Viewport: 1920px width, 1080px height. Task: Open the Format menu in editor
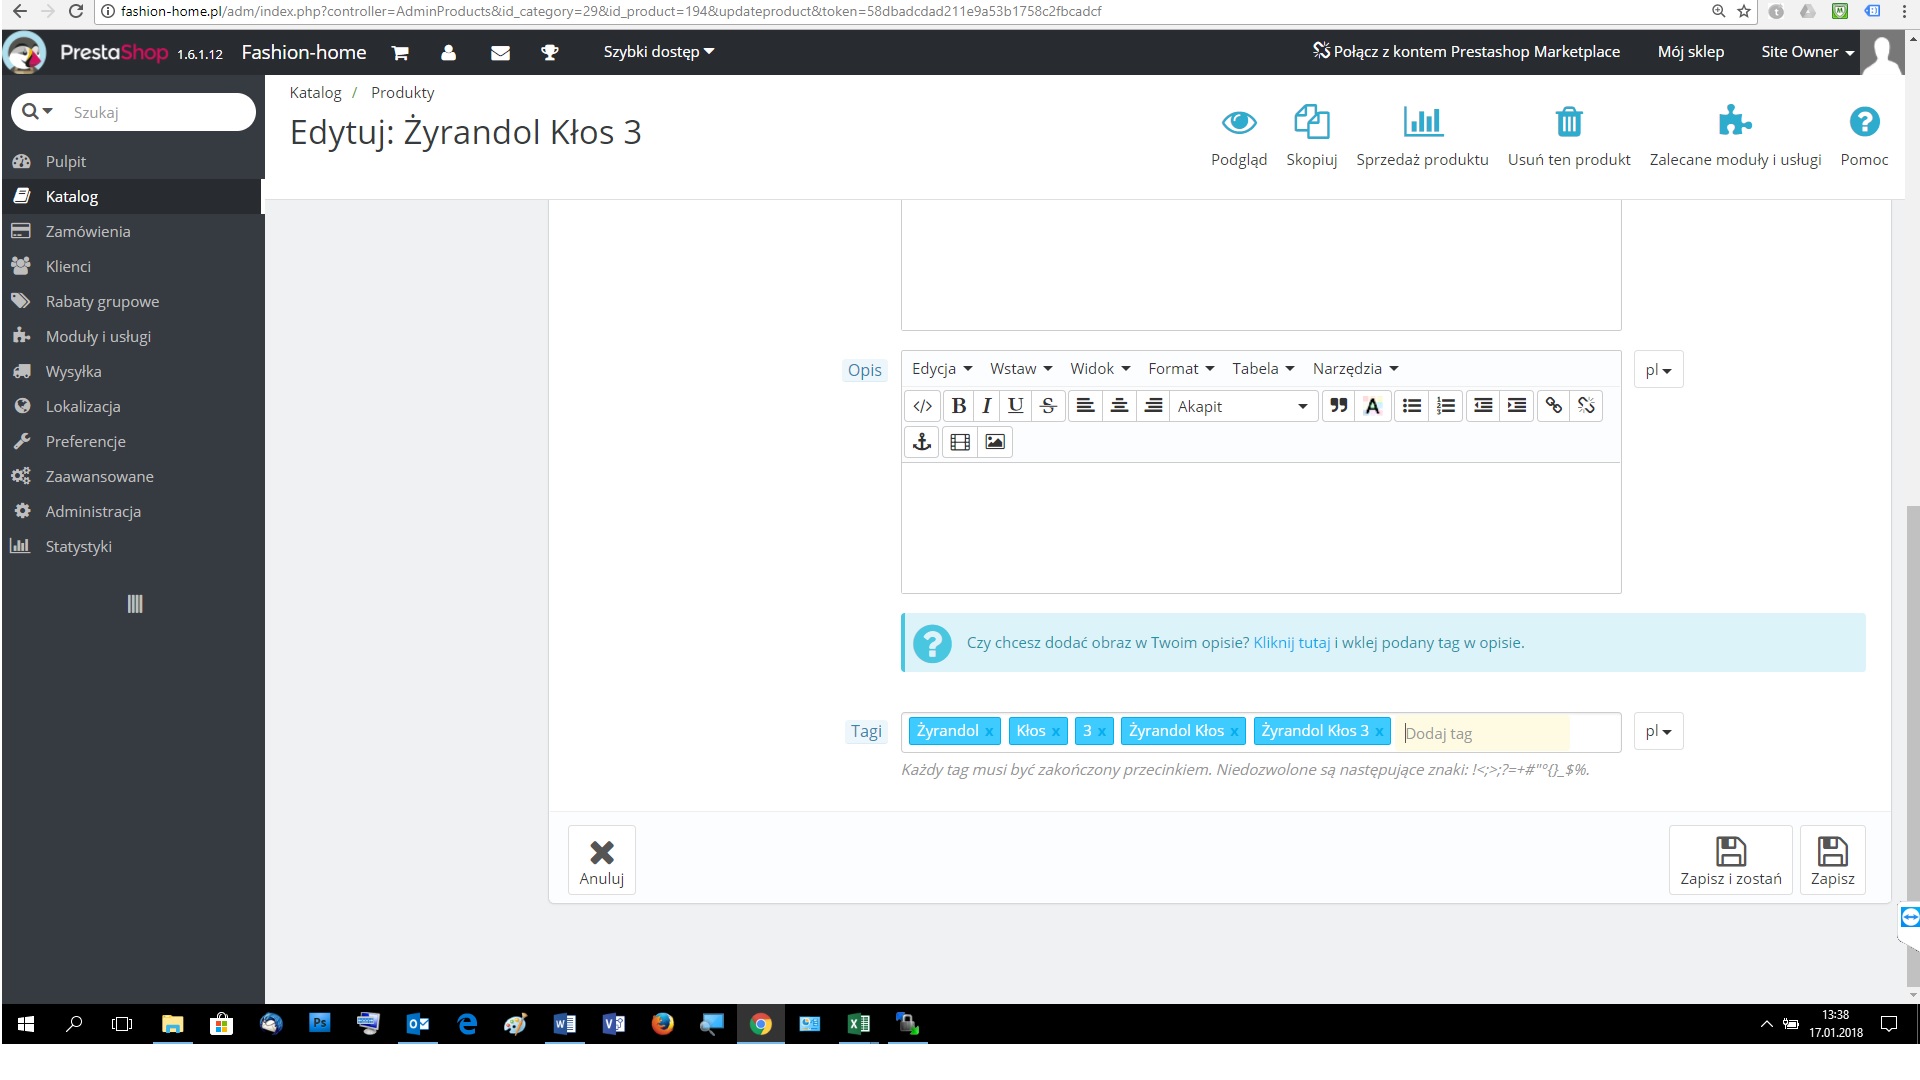coord(1180,369)
